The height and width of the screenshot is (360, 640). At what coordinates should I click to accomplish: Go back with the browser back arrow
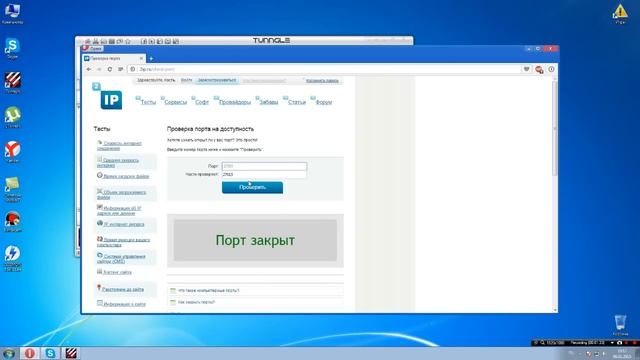pos(89,69)
